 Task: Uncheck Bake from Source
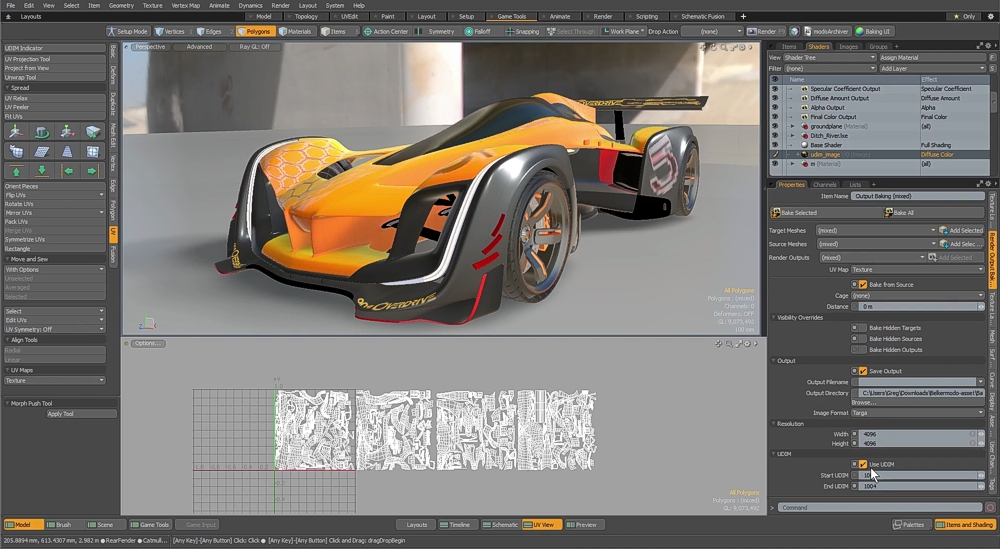(863, 285)
